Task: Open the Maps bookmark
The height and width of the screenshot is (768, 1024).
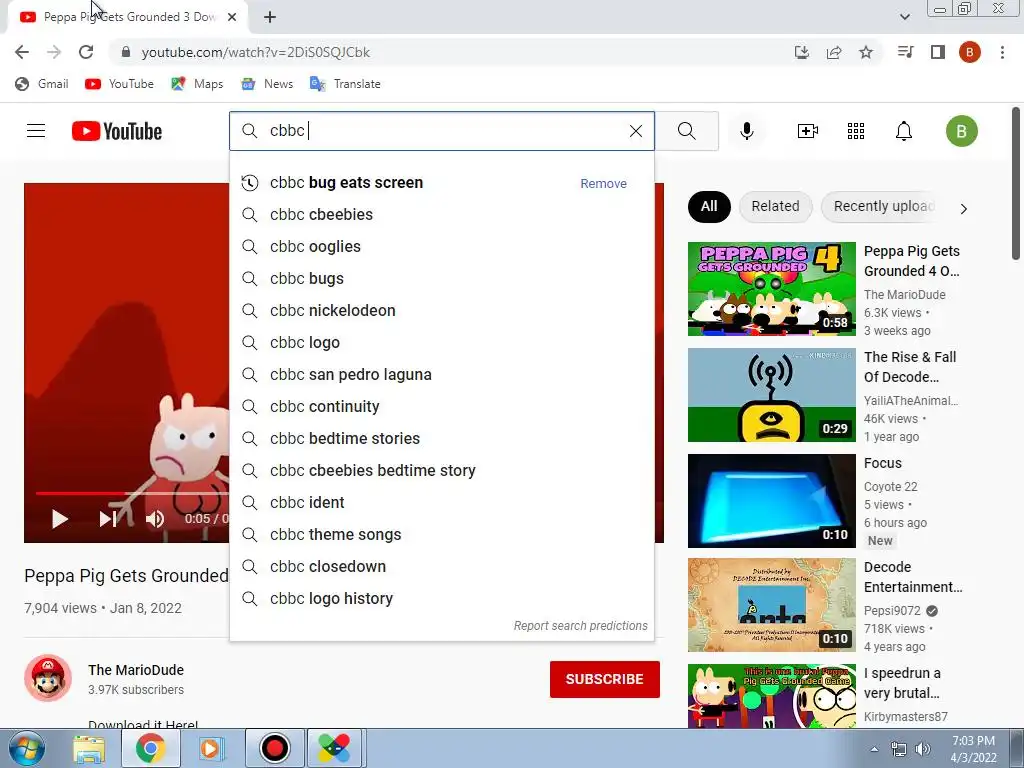Action: pos(197,84)
